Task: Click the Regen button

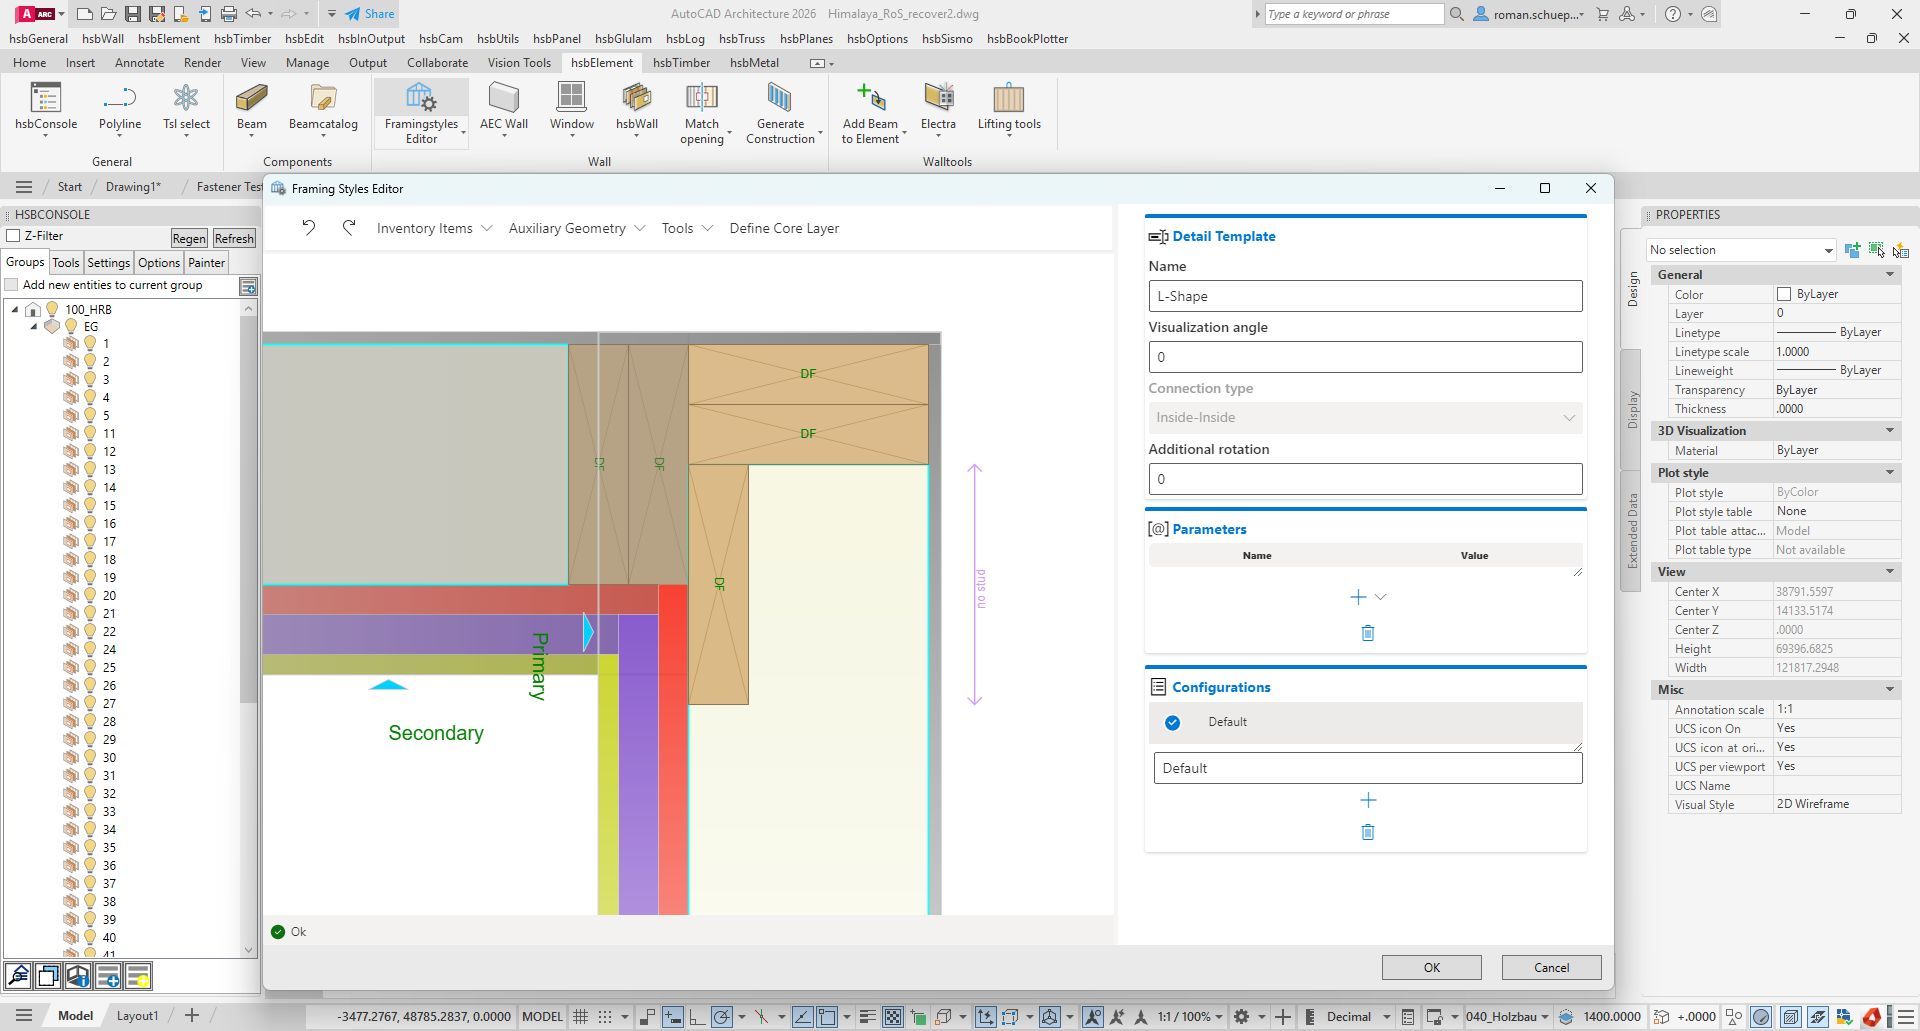Action: (189, 238)
